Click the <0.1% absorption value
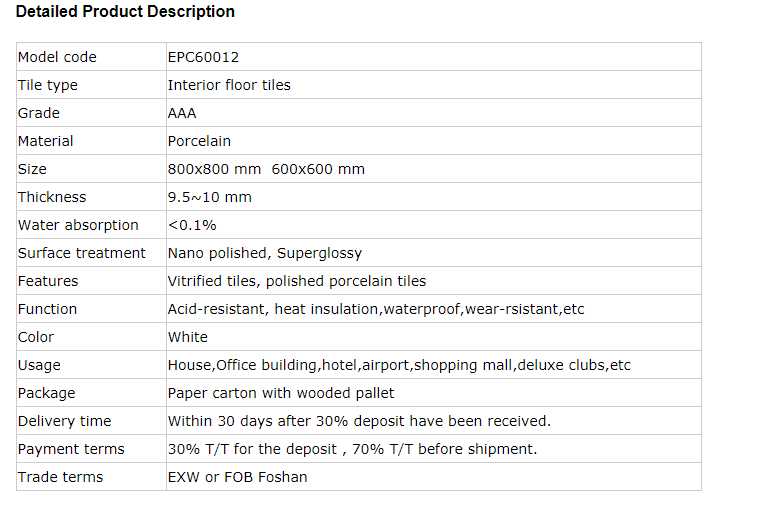 pyautogui.click(x=192, y=225)
